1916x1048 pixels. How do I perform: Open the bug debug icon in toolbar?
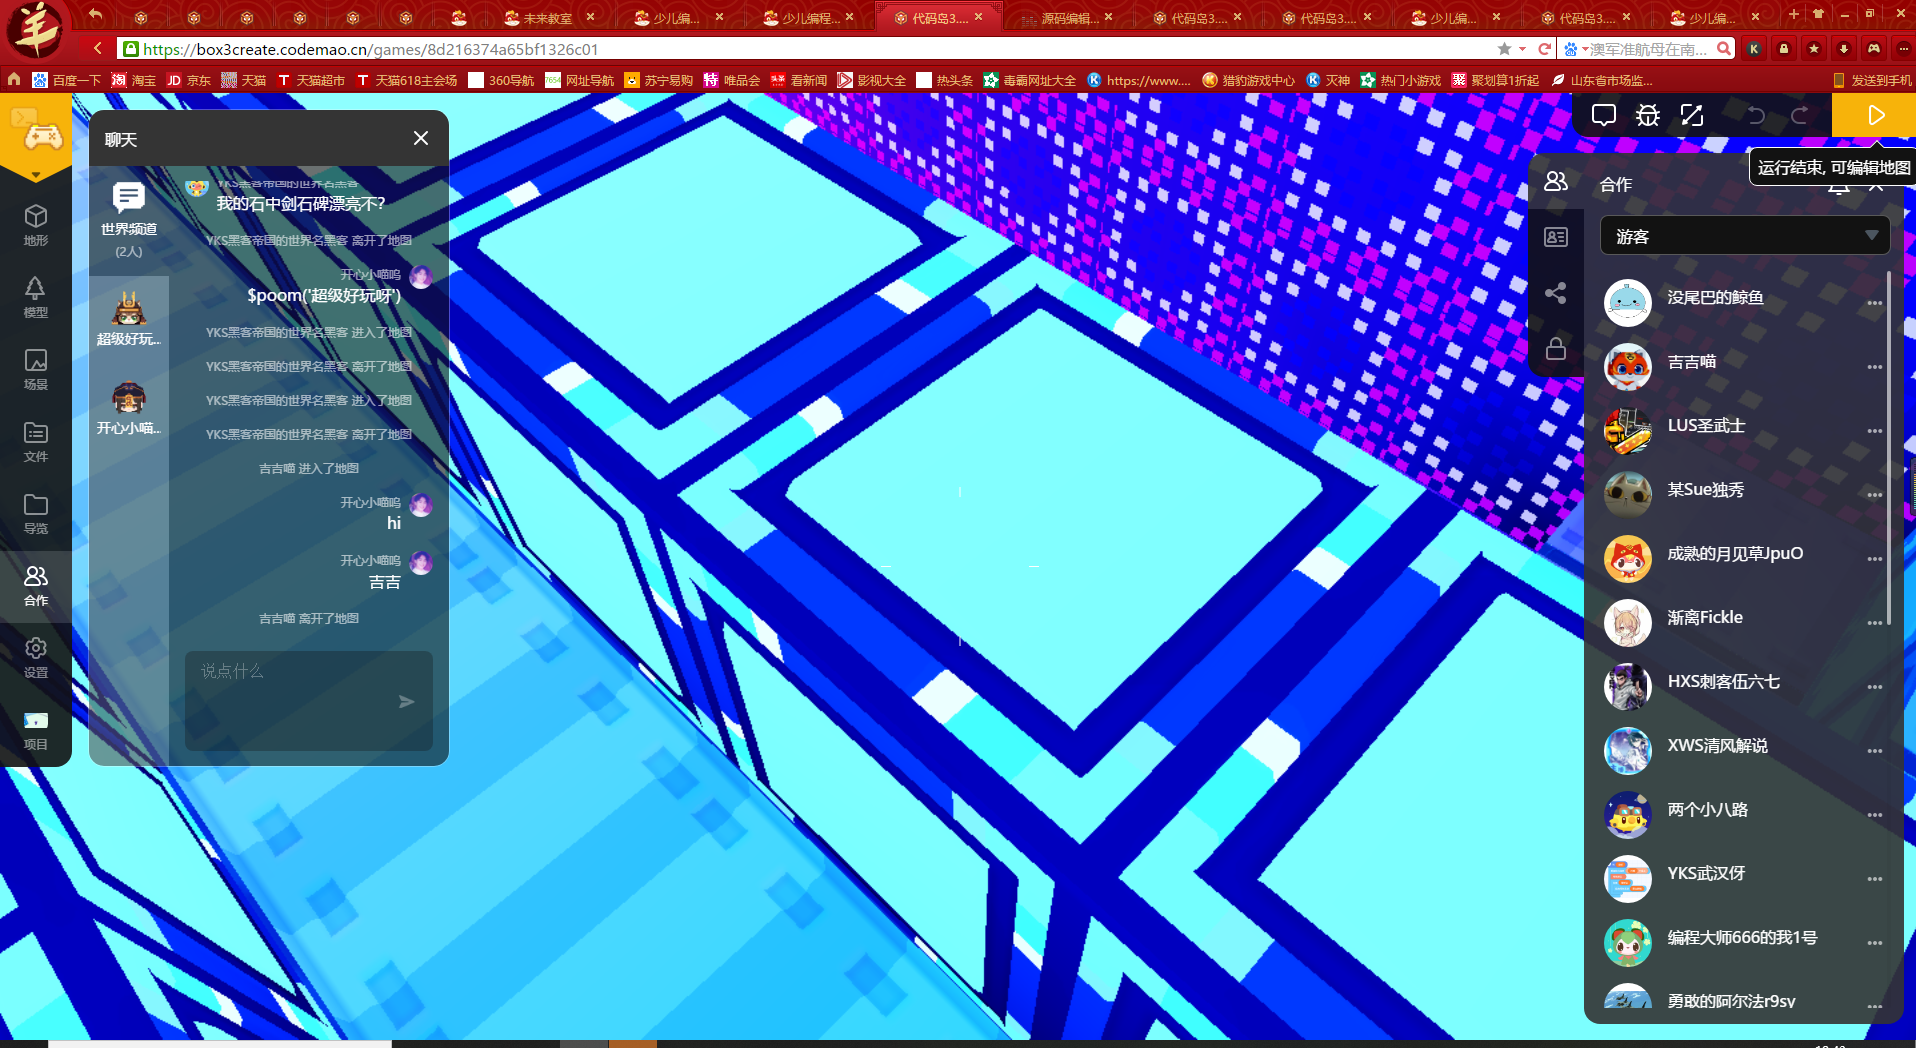coord(1648,115)
